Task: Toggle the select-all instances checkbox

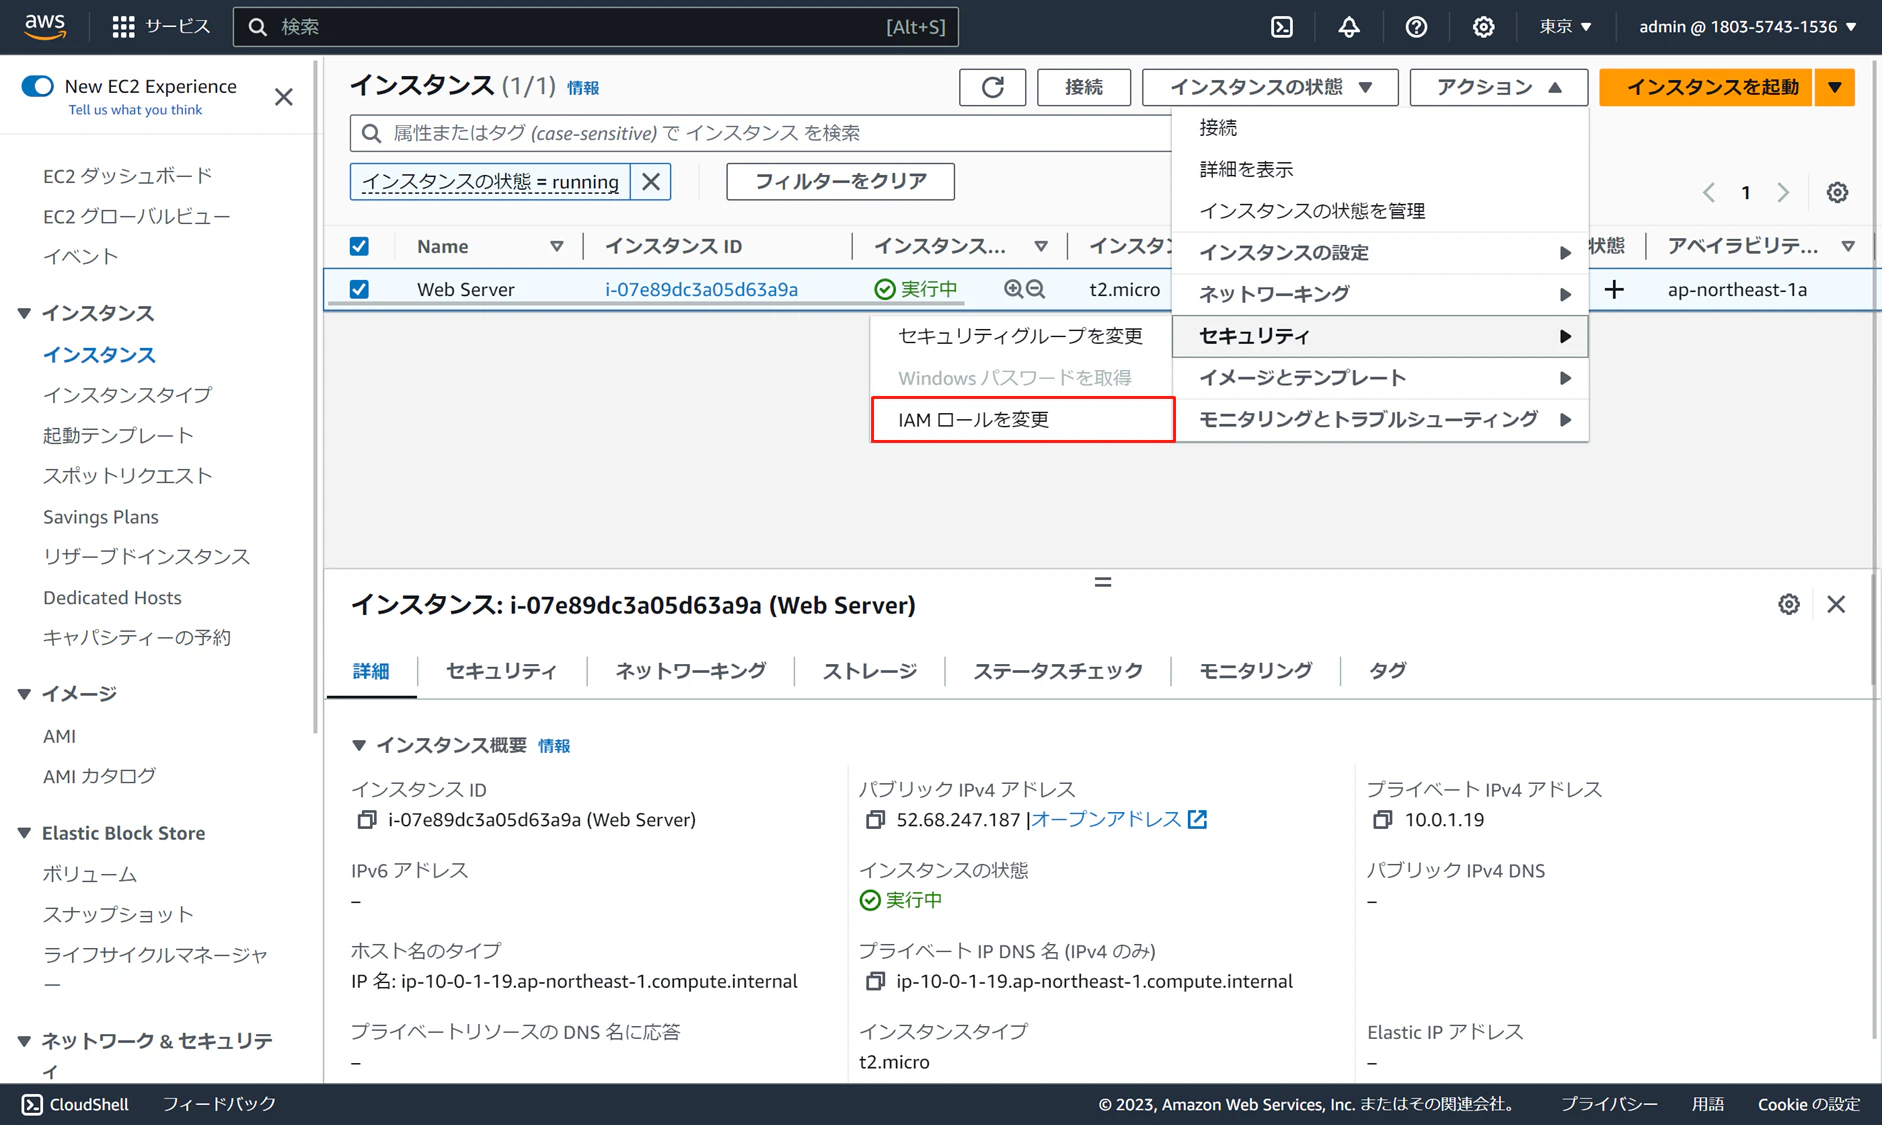Action: tap(359, 246)
